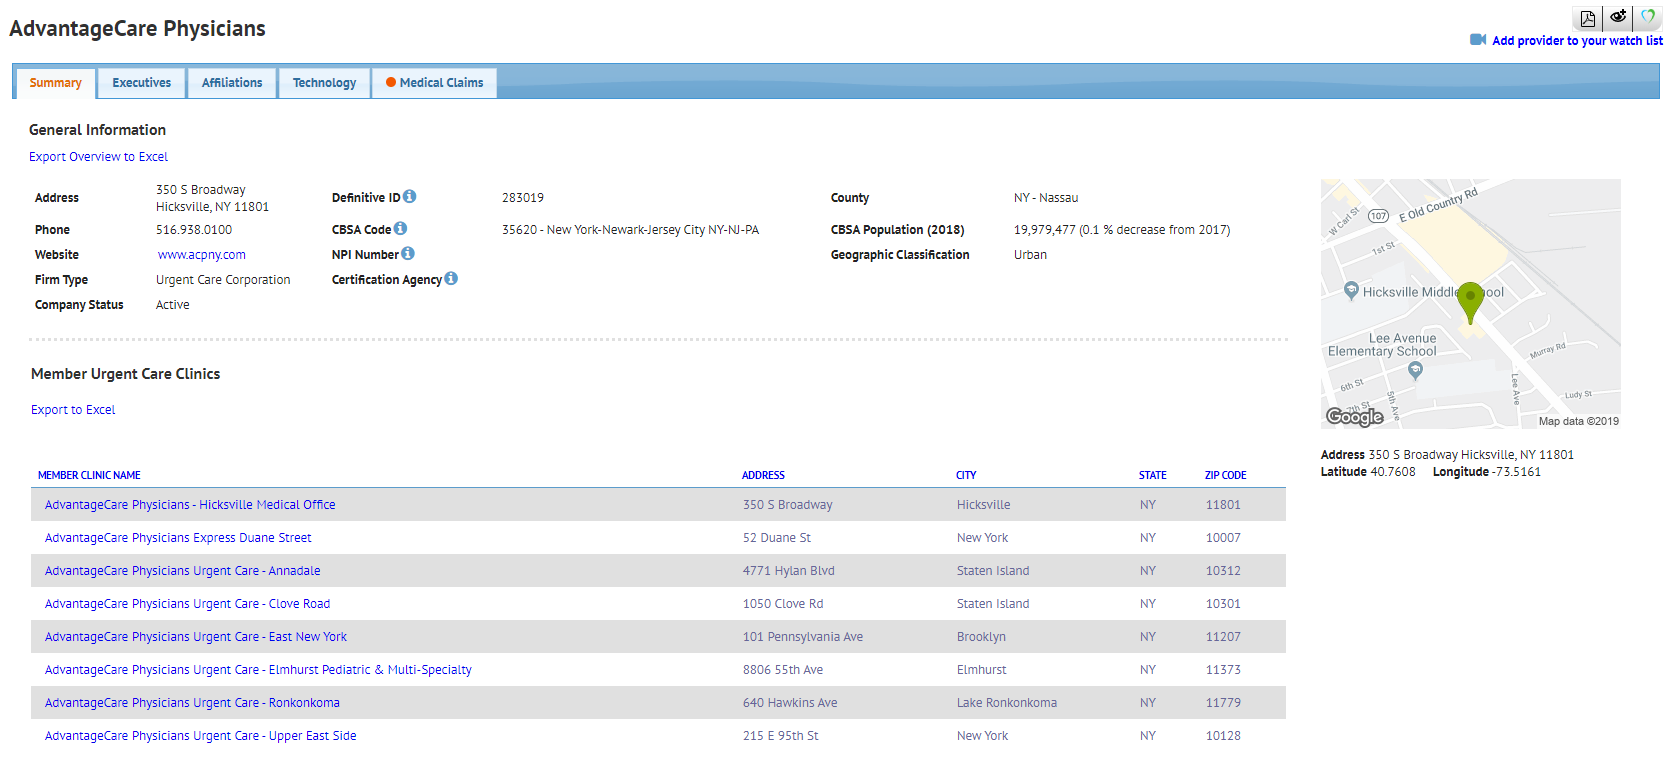Sort by State column header

coord(1152,475)
